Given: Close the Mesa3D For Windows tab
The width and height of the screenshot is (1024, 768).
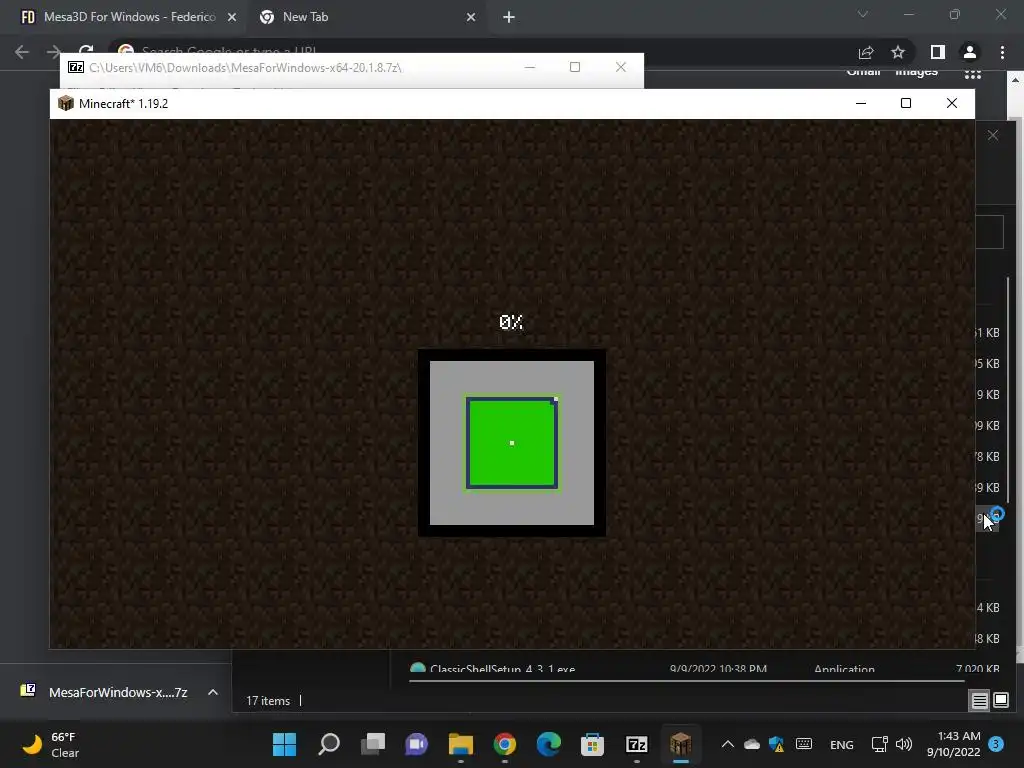Looking at the screenshot, I should pyautogui.click(x=232, y=18).
